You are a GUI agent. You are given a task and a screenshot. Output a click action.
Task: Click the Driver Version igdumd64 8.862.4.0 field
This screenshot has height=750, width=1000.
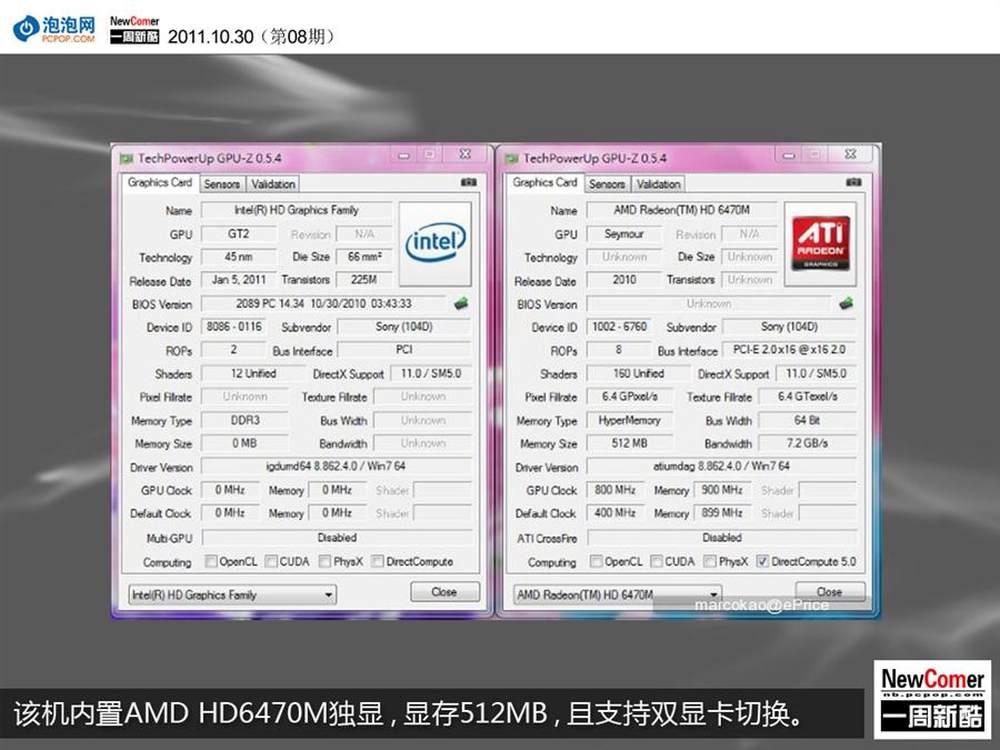coord(336,466)
